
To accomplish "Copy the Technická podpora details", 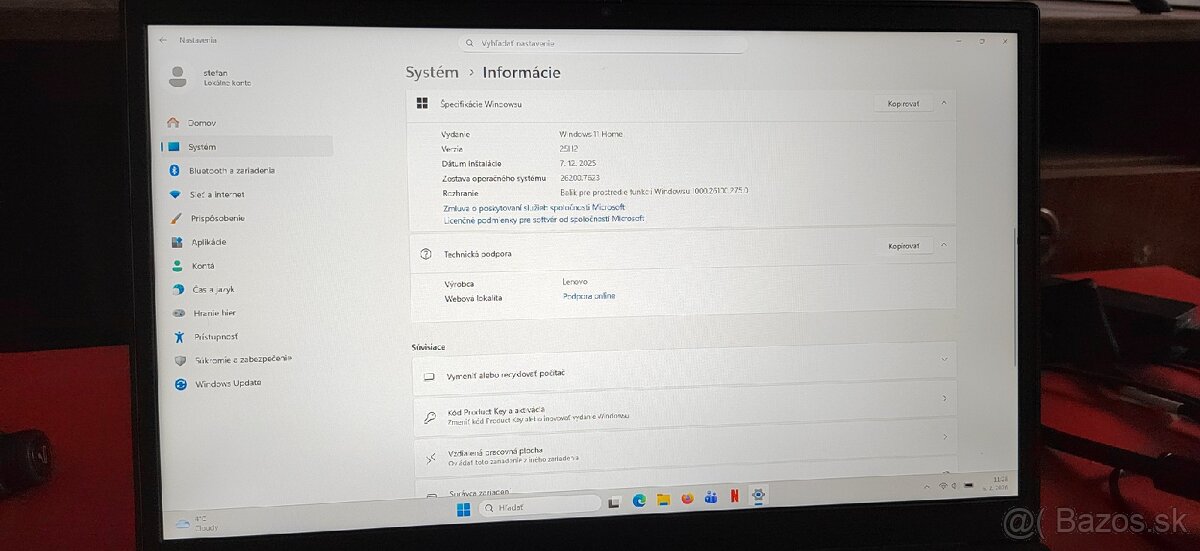I will (903, 245).
